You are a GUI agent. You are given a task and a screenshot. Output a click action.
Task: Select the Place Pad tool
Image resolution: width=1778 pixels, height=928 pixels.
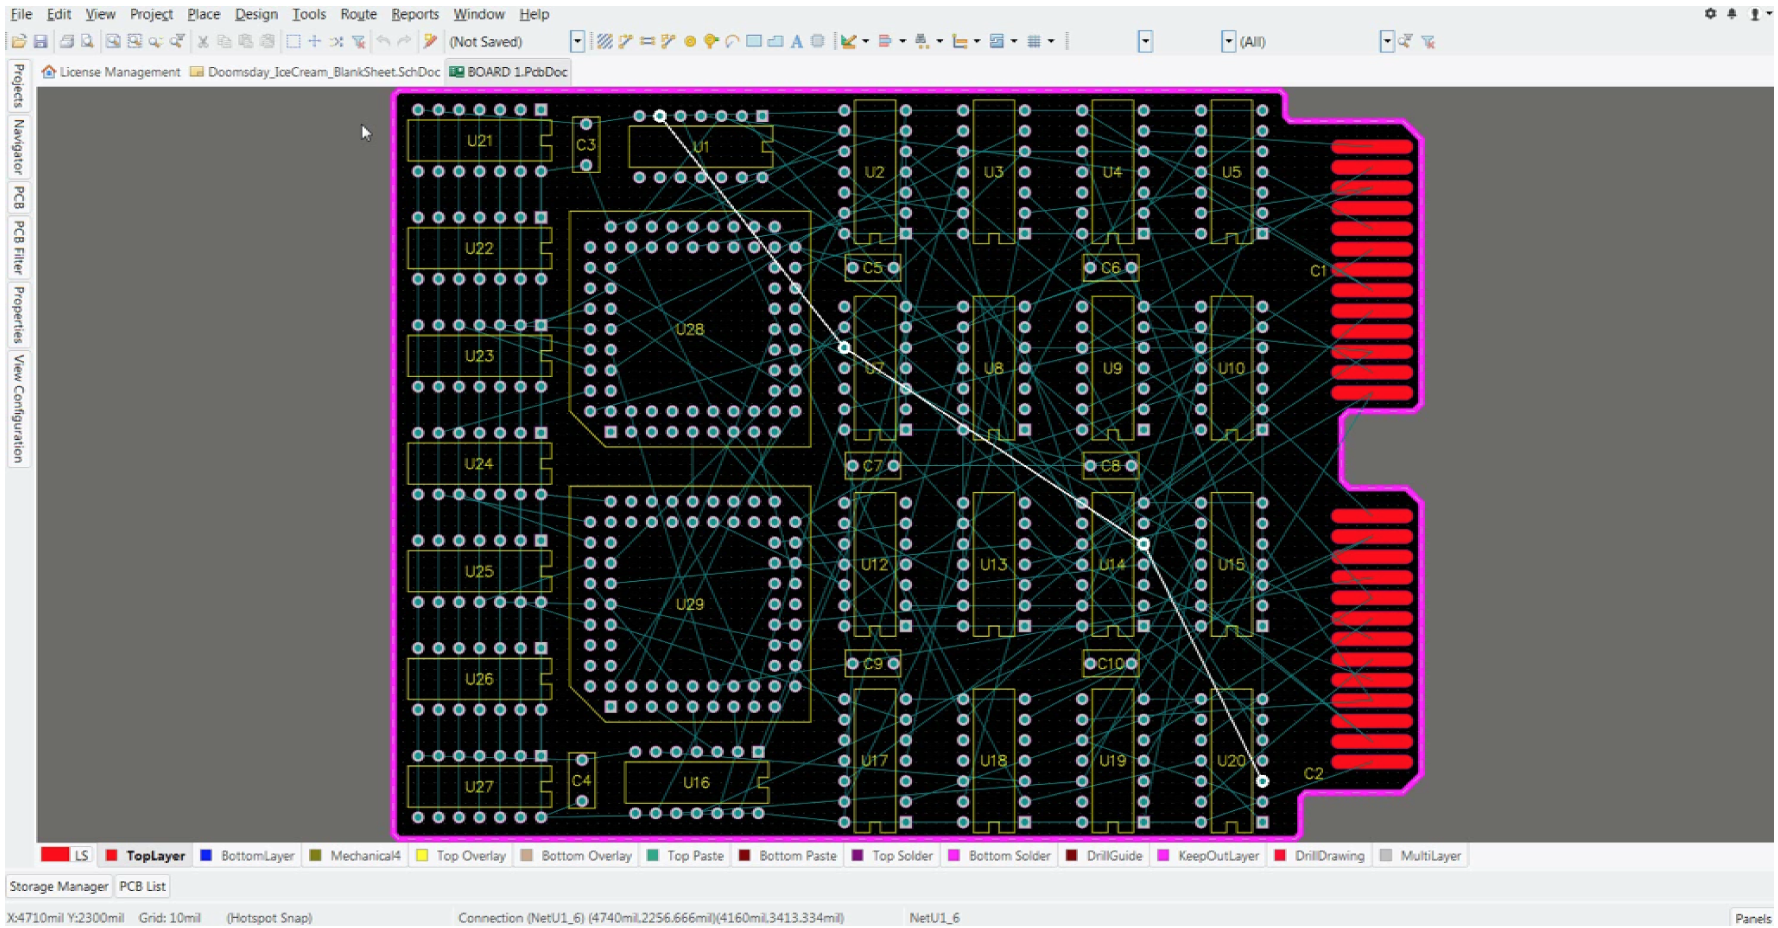[689, 42]
